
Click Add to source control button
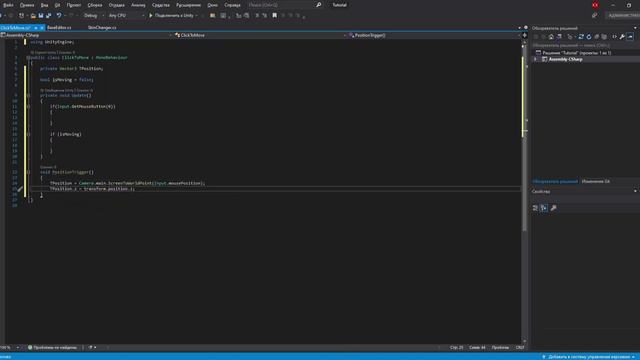[589, 357]
